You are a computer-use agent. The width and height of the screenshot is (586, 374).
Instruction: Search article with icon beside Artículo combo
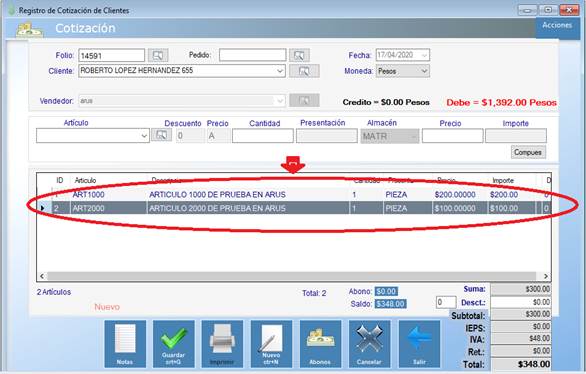(x=161, y=135)
